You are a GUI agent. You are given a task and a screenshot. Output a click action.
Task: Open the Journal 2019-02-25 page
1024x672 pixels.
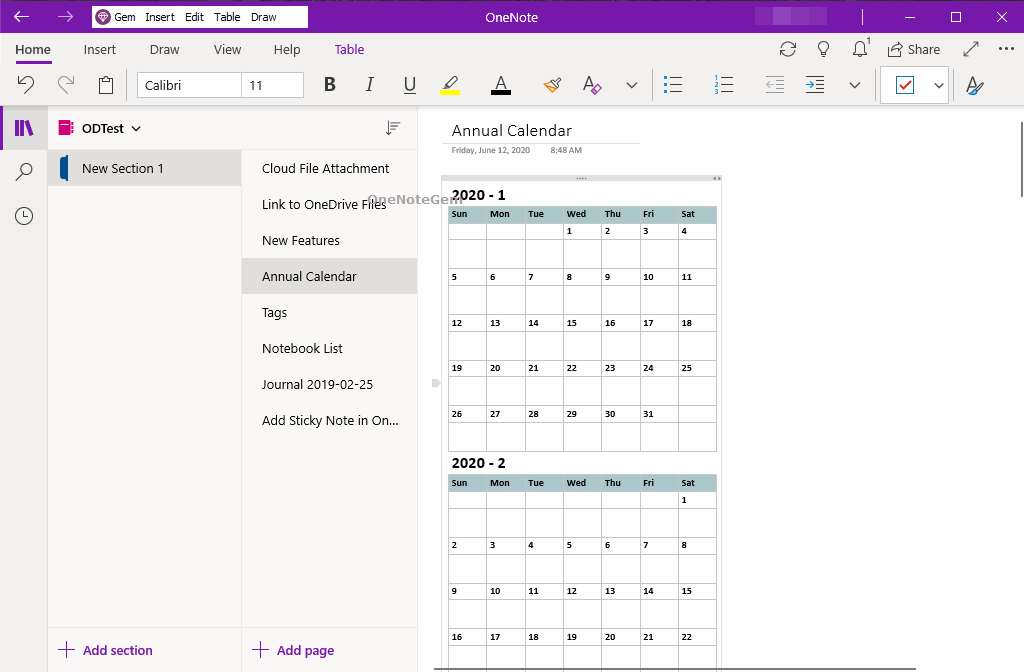point(330,384)
